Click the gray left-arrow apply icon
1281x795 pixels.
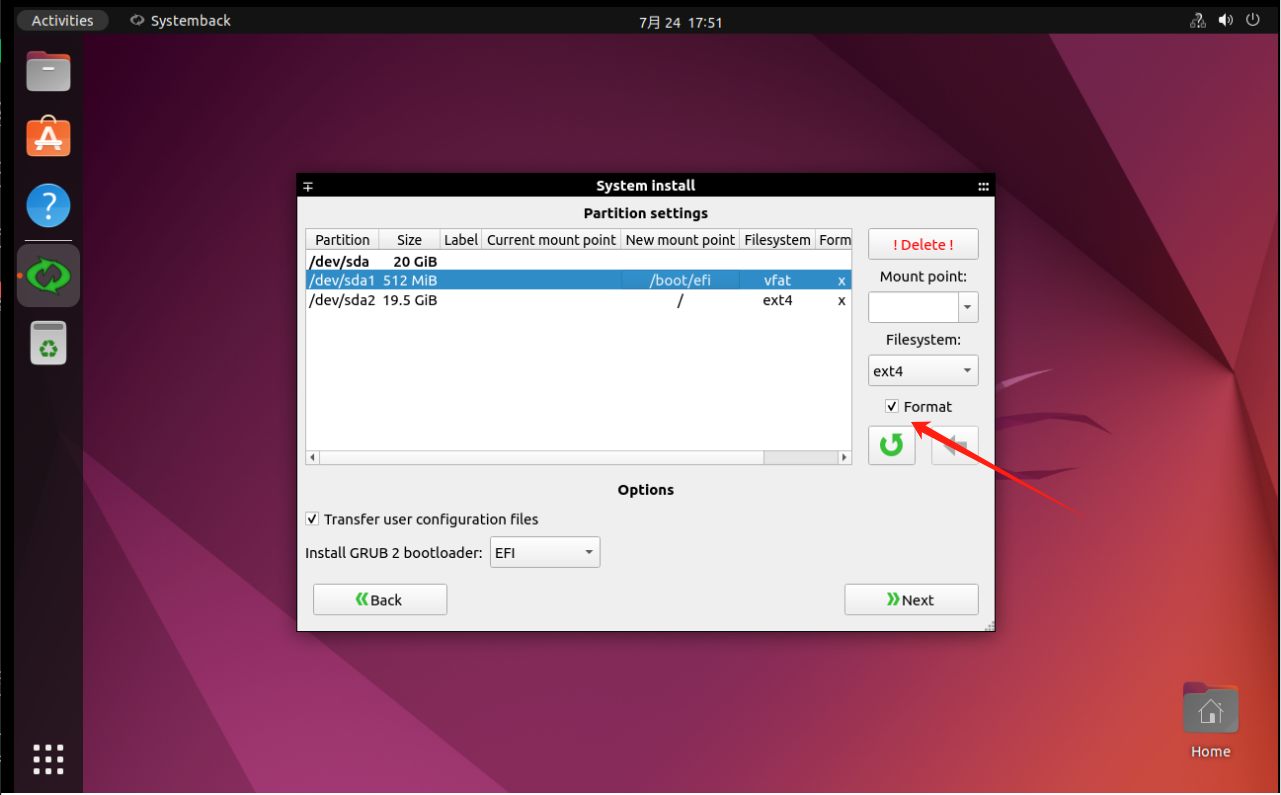click(954, 445)
